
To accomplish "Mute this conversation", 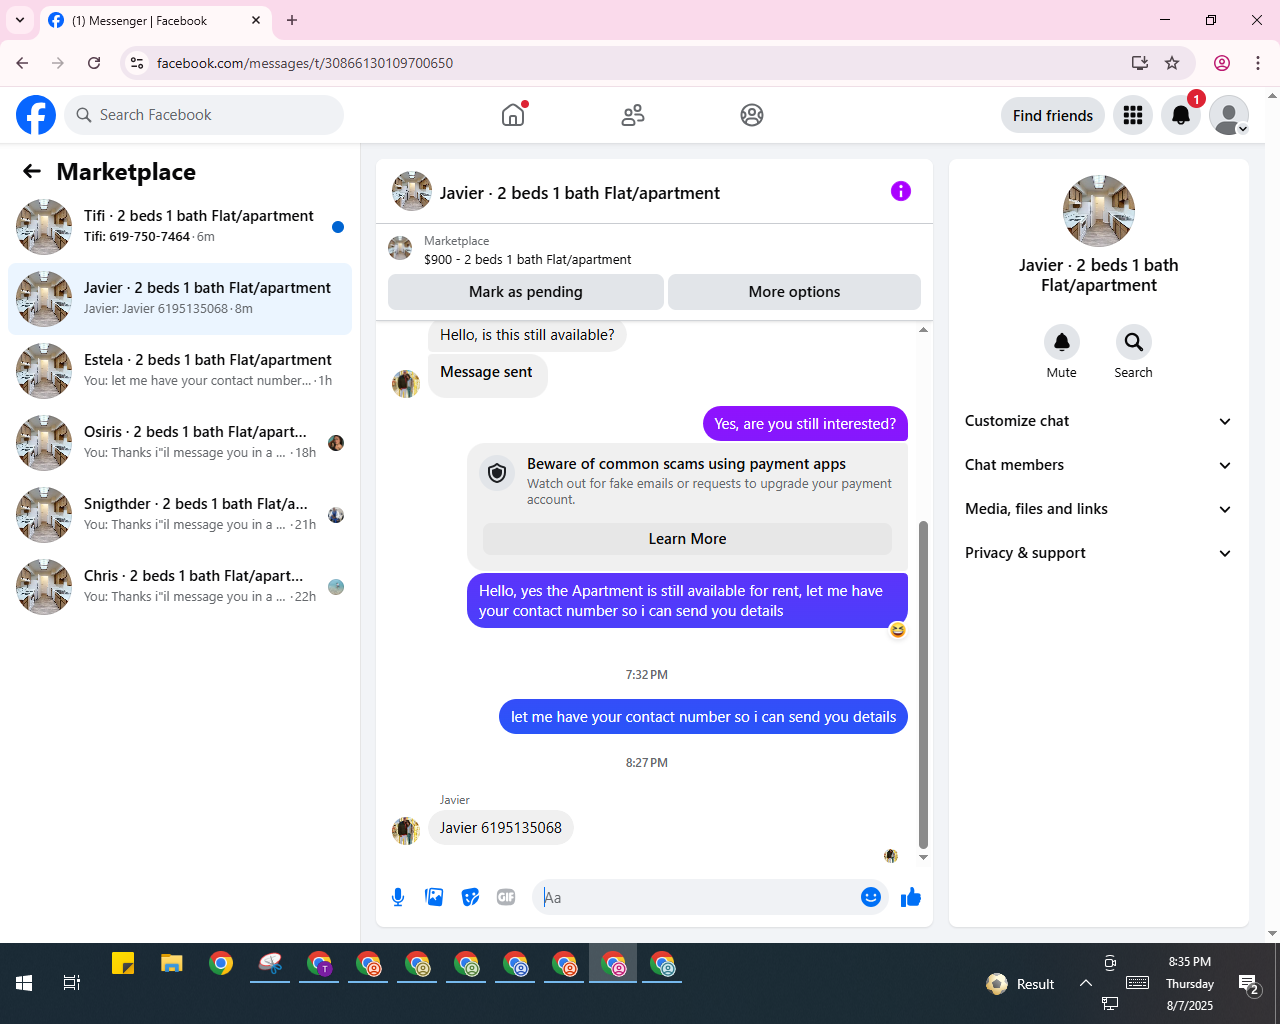I will [1061, 343].
